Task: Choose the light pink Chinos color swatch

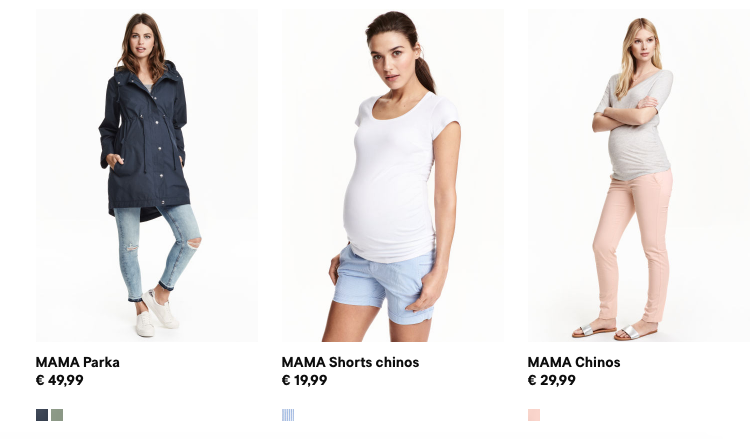Action: (534, 415)
